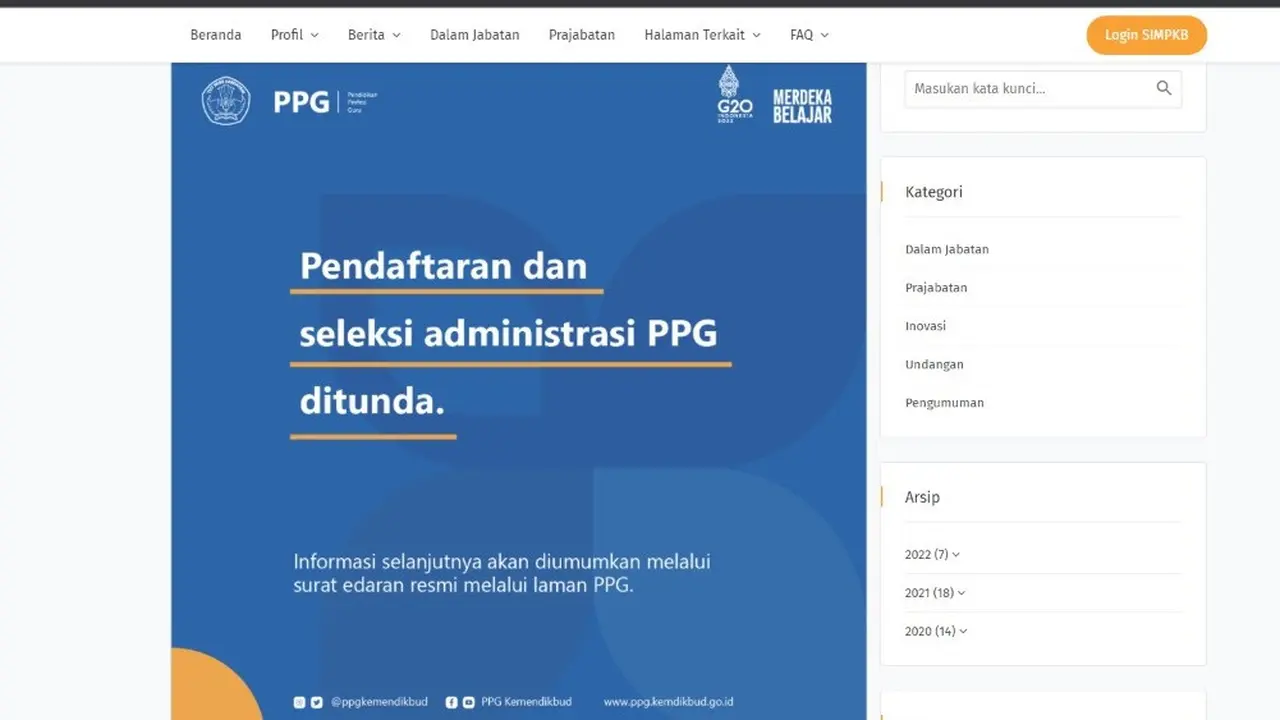This screenshot has width=1280, height=720.
Task: Open the YouTube icon in the banner footer
Action: (467, 702)
